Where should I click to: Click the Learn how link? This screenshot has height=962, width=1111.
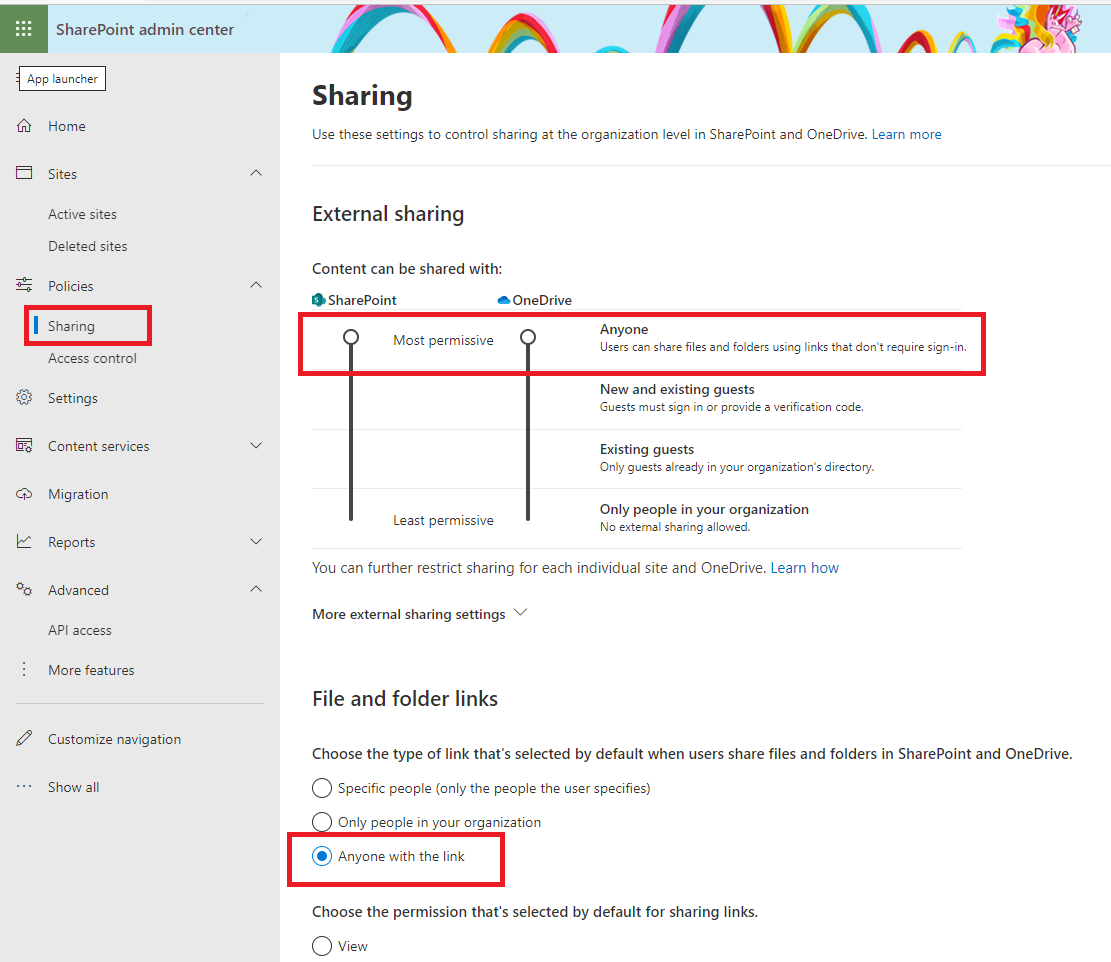tap(804, 568)
